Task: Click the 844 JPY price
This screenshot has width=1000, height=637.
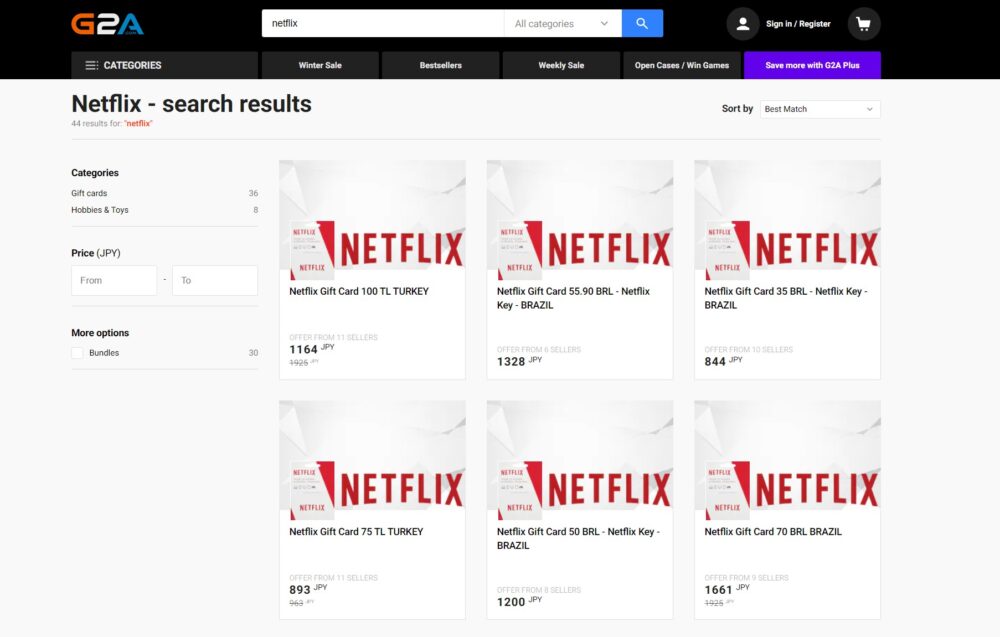Action: (x=723, y=361)
